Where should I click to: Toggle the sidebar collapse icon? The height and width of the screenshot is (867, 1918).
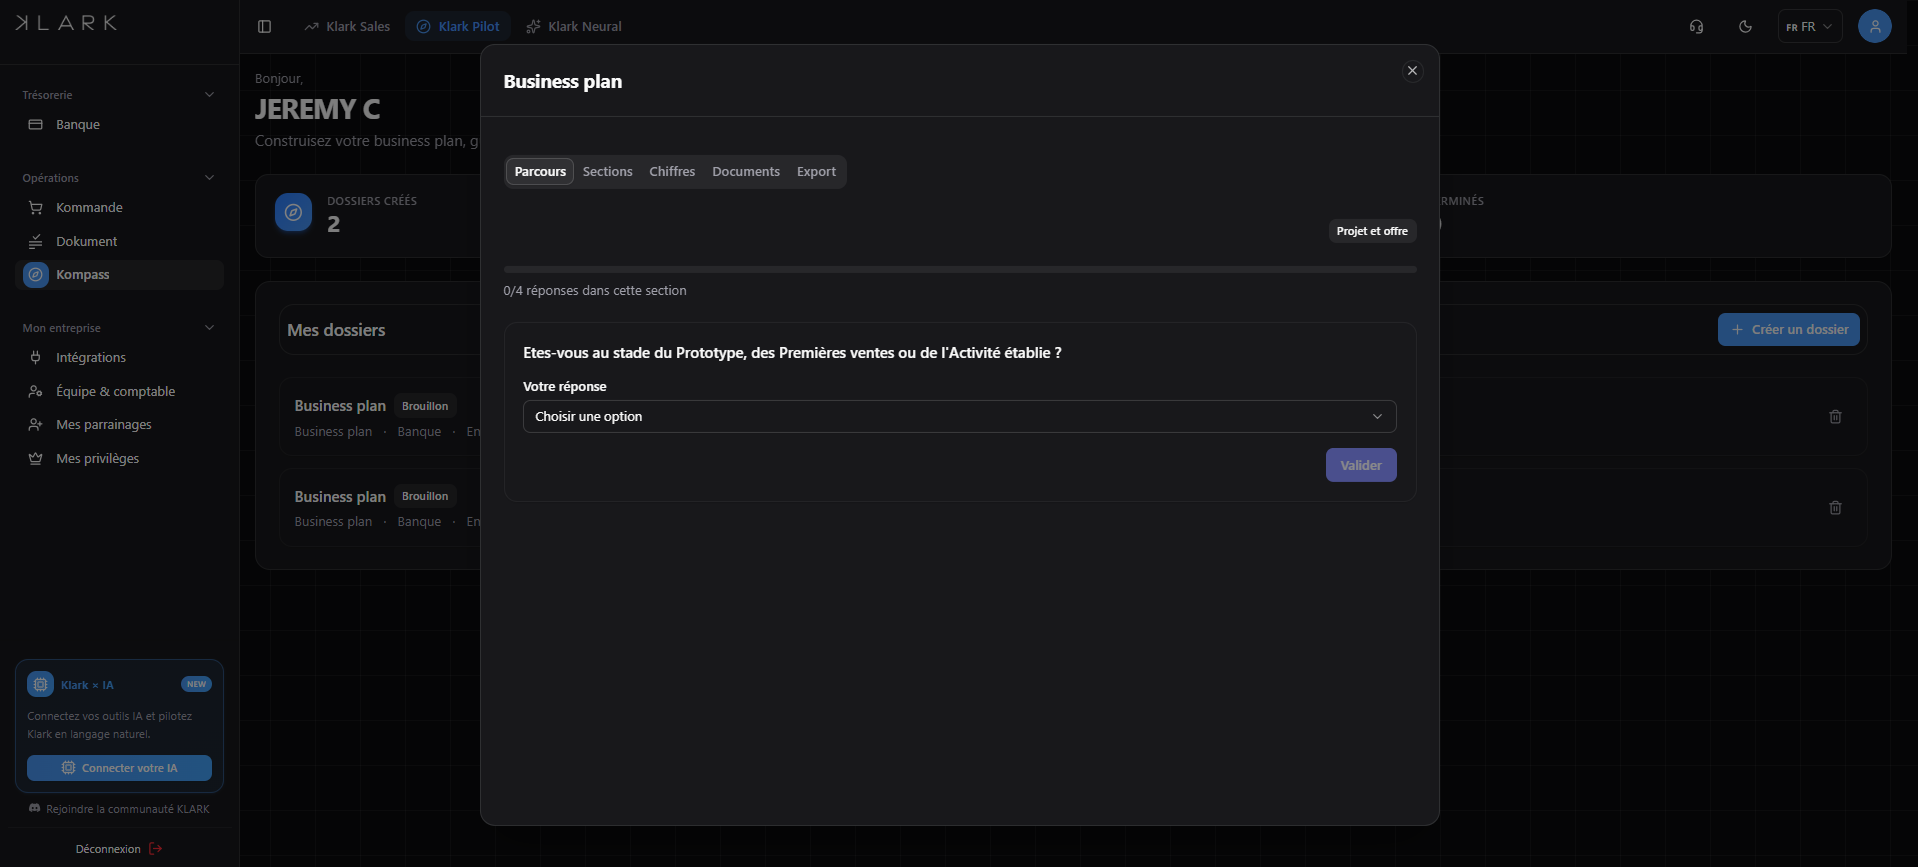264,26
